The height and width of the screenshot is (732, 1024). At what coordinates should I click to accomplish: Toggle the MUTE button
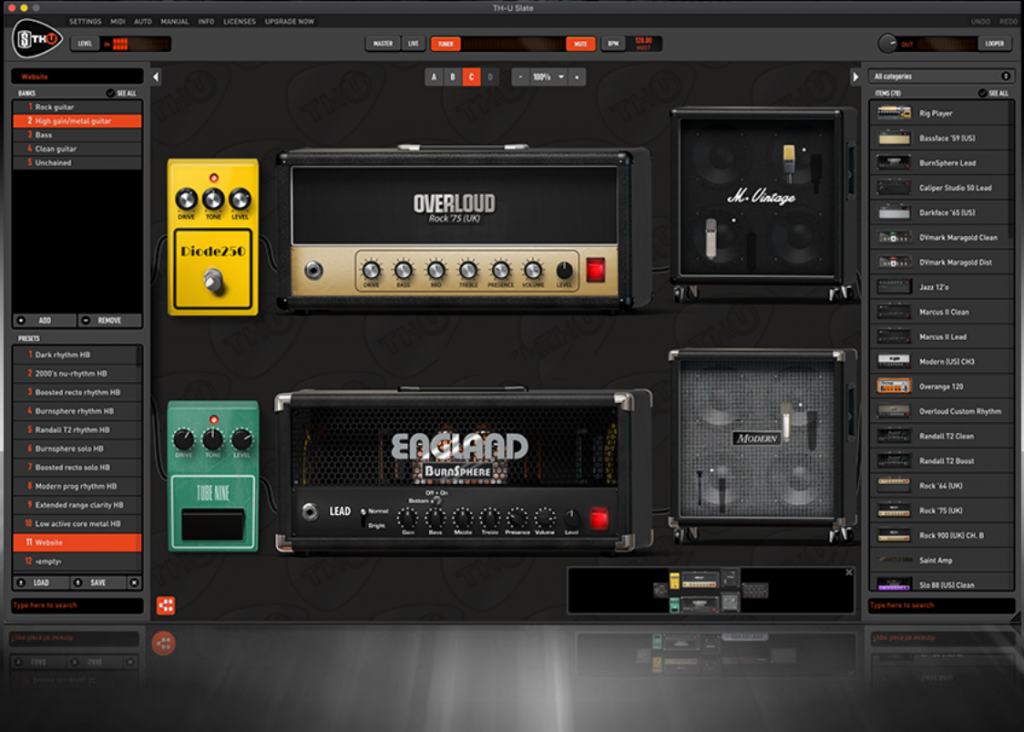click(x=580, y=44)
